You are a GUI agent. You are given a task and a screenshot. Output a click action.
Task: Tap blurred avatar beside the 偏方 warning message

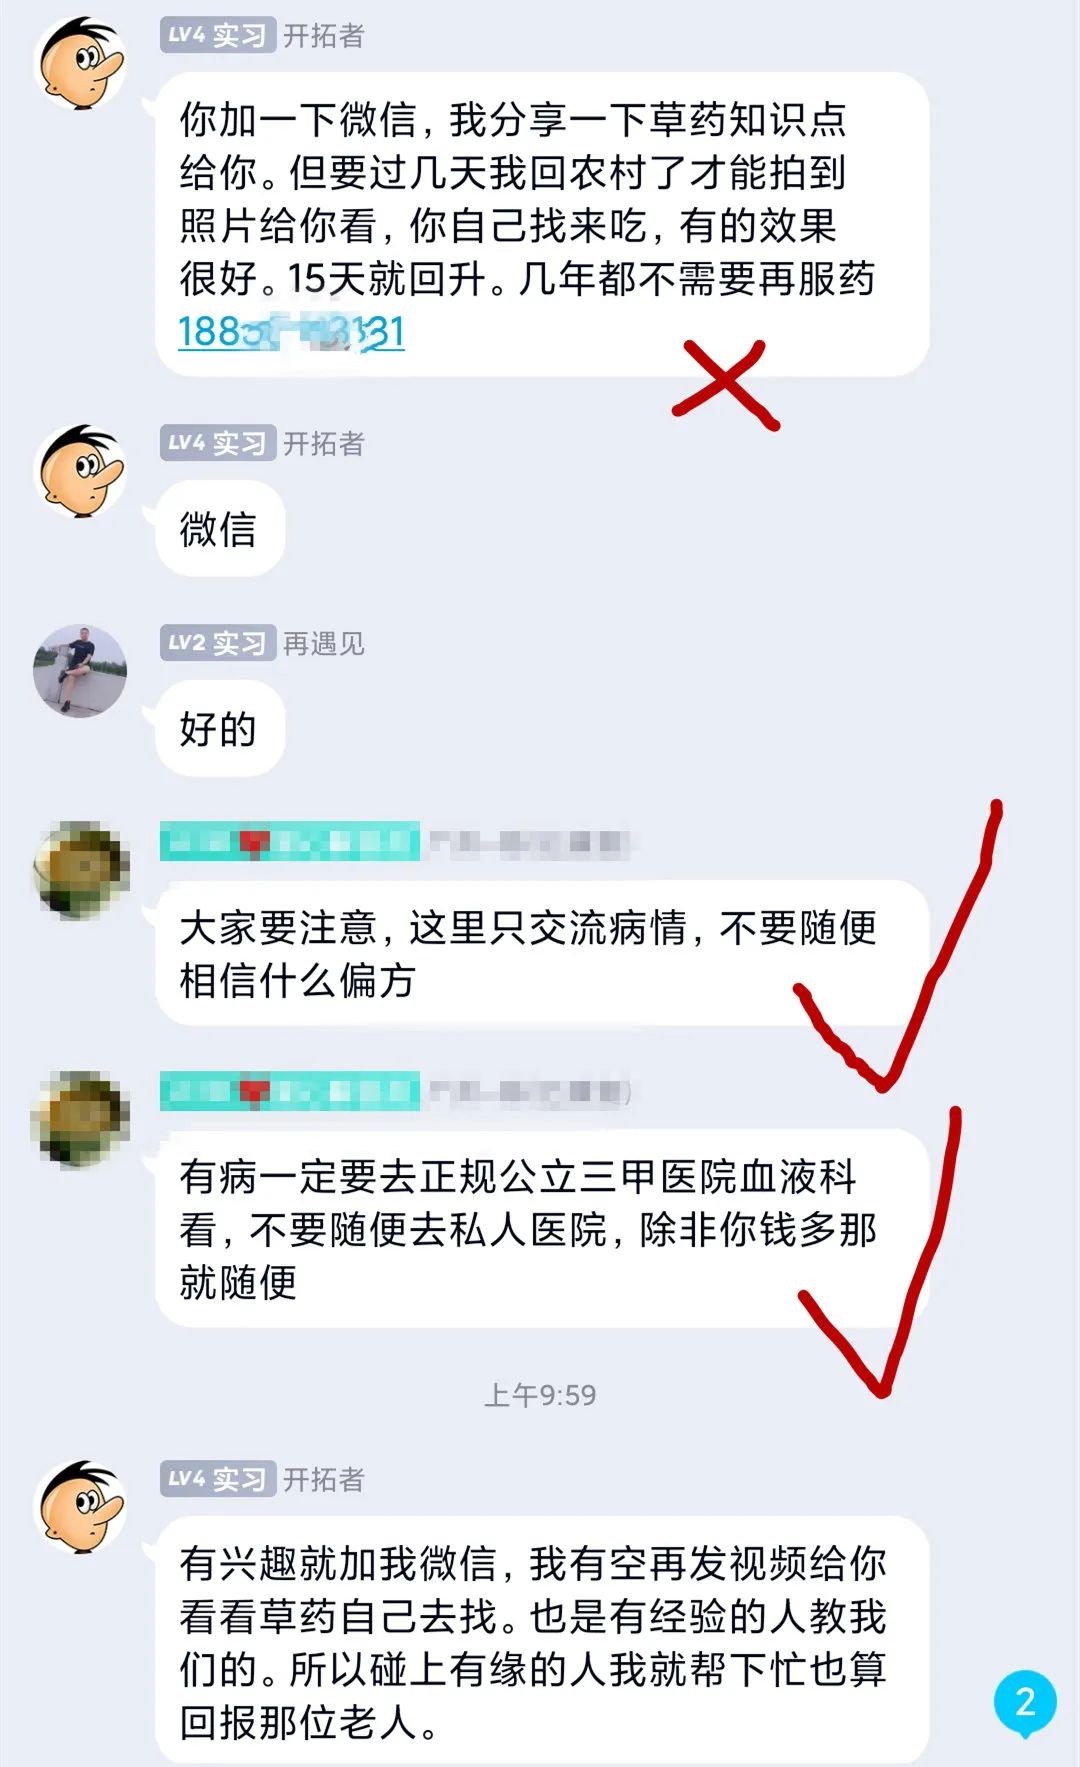click(x=81, y=870)
